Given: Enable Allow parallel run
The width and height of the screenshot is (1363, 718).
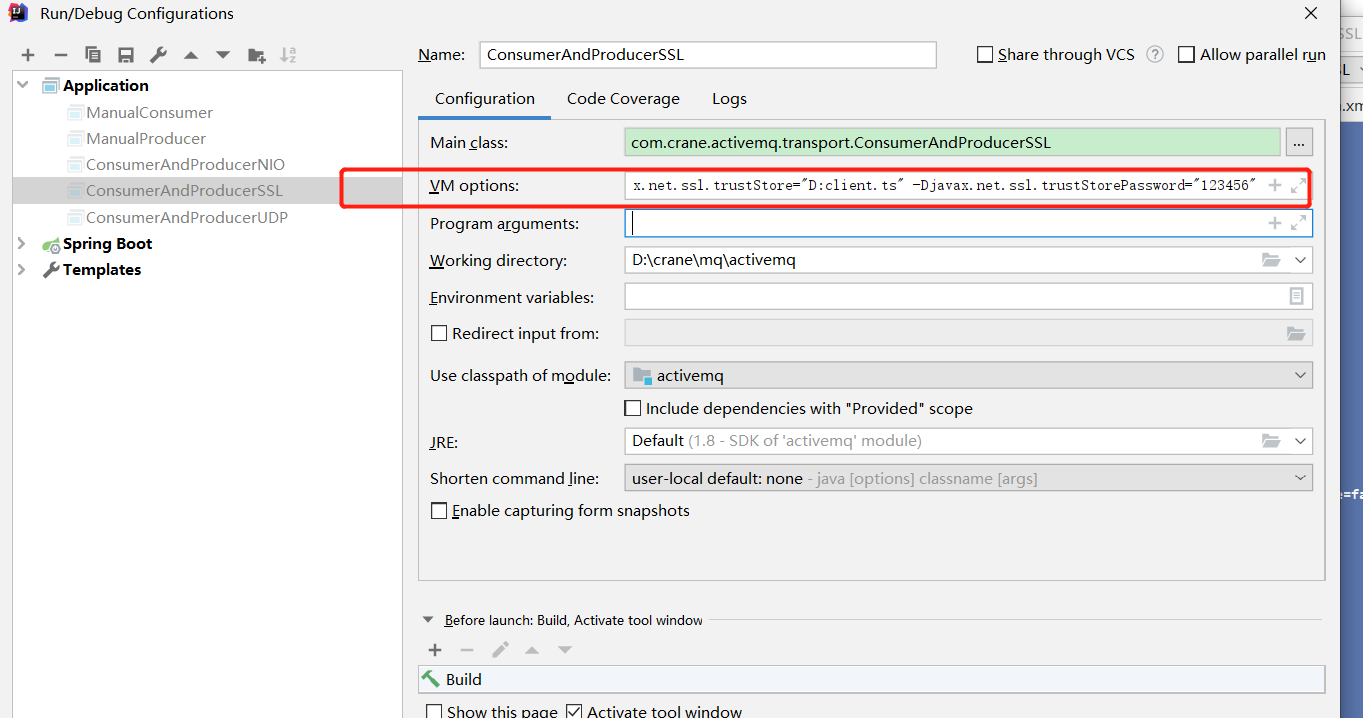Looking at the screenshot, I should point(1187,54).
